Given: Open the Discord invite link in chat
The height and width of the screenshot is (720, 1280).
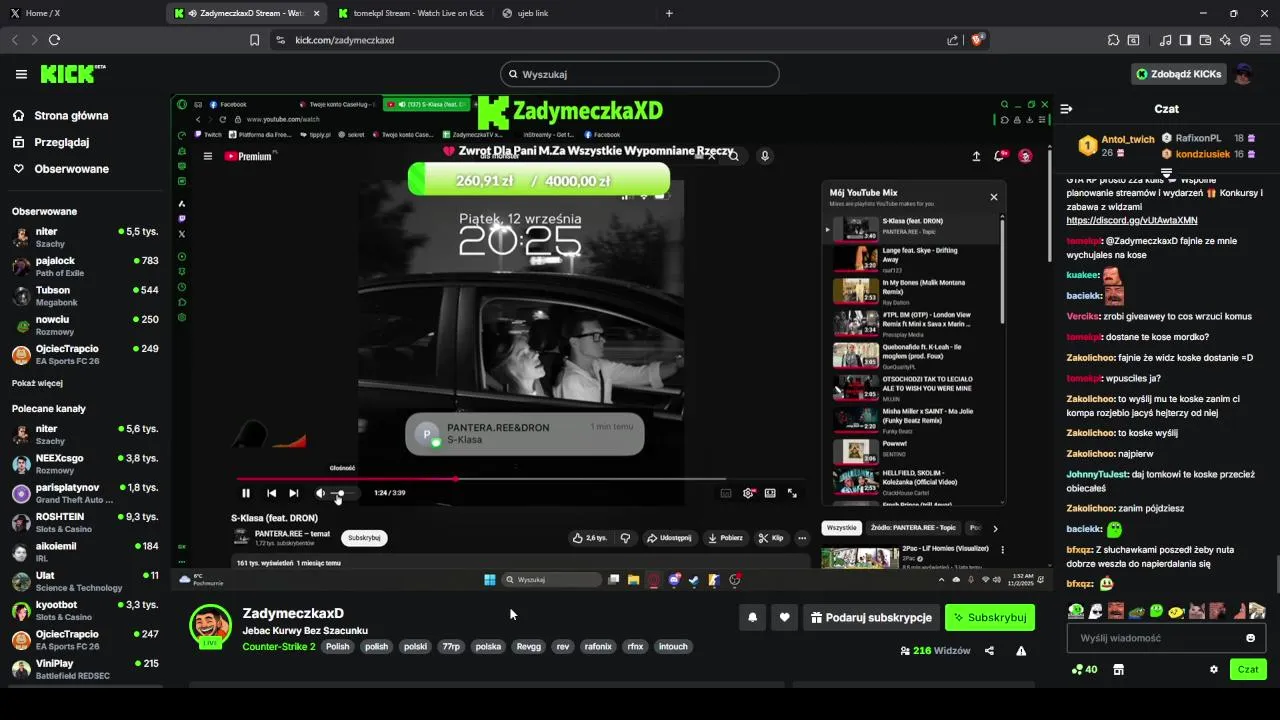Looking at the screenshot, I should [1131, 220].
